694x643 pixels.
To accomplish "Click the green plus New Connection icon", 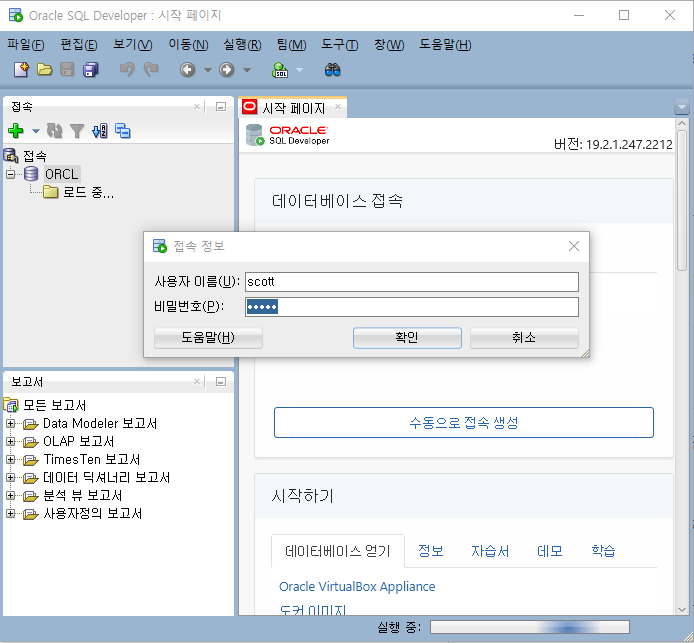I will pyautogui.click(x=16, y=131).
